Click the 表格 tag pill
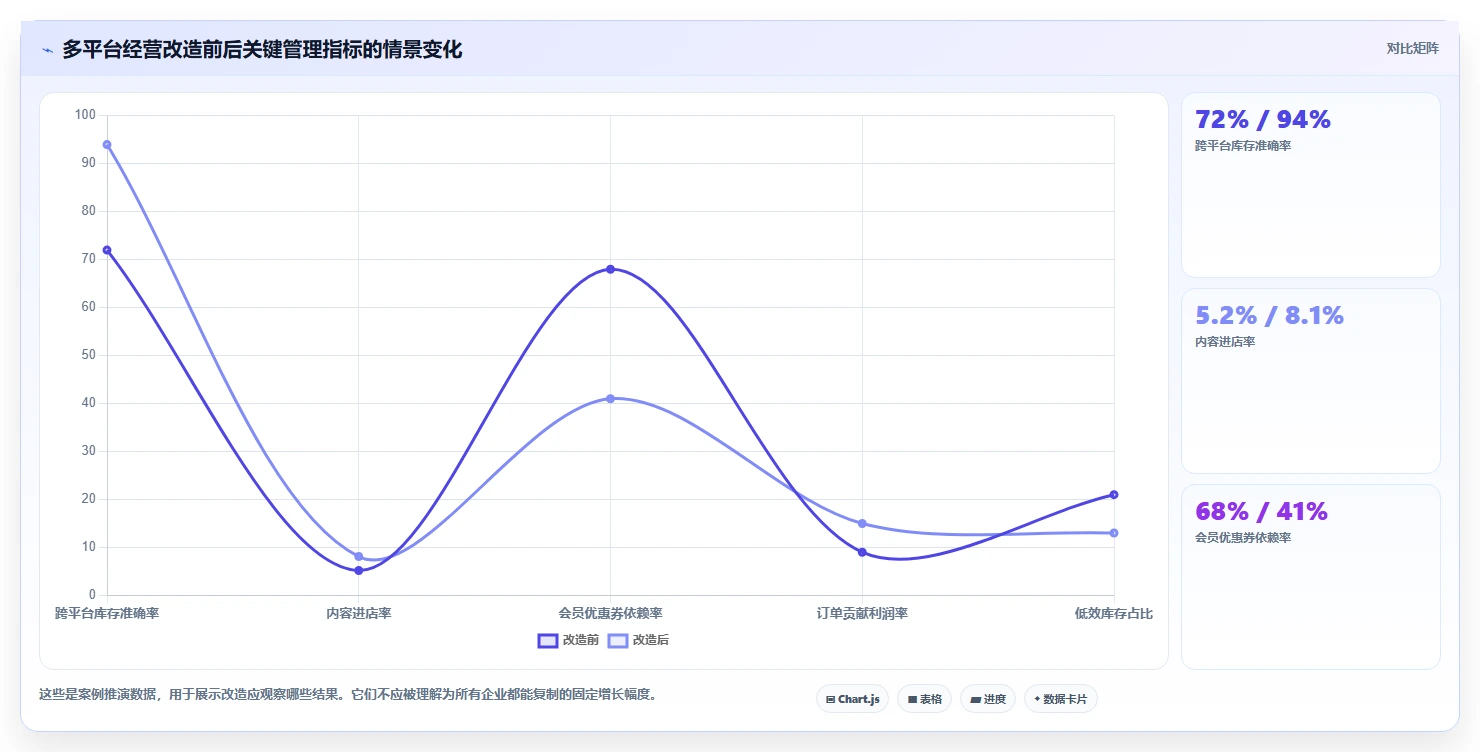1480x752 pixels. [924, 699]
